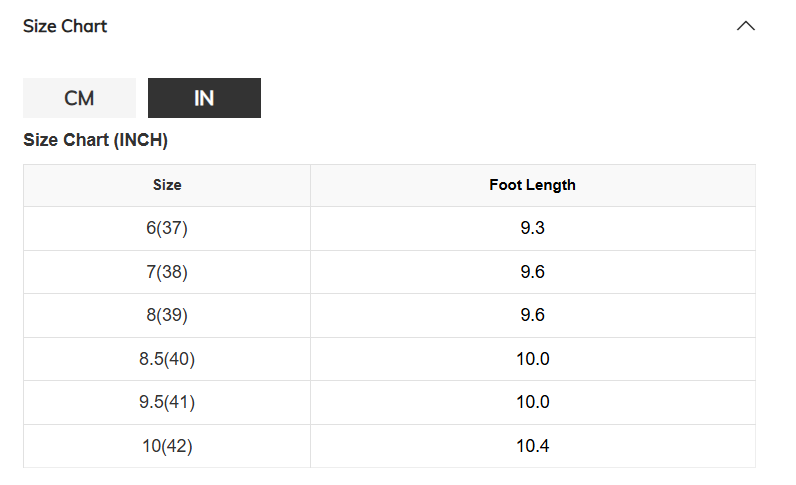Select the IN unit tab
This screenshot has width=796, height=485.
pos(204,98)
